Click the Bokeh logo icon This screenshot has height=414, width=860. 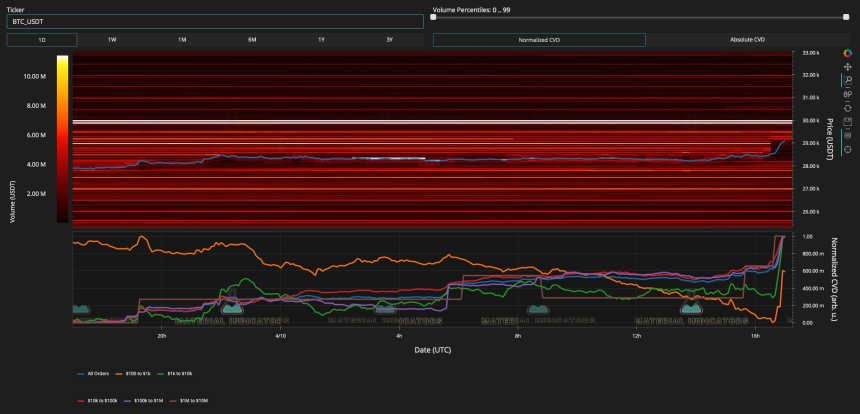pyautogui.click(x=847, y=53)
